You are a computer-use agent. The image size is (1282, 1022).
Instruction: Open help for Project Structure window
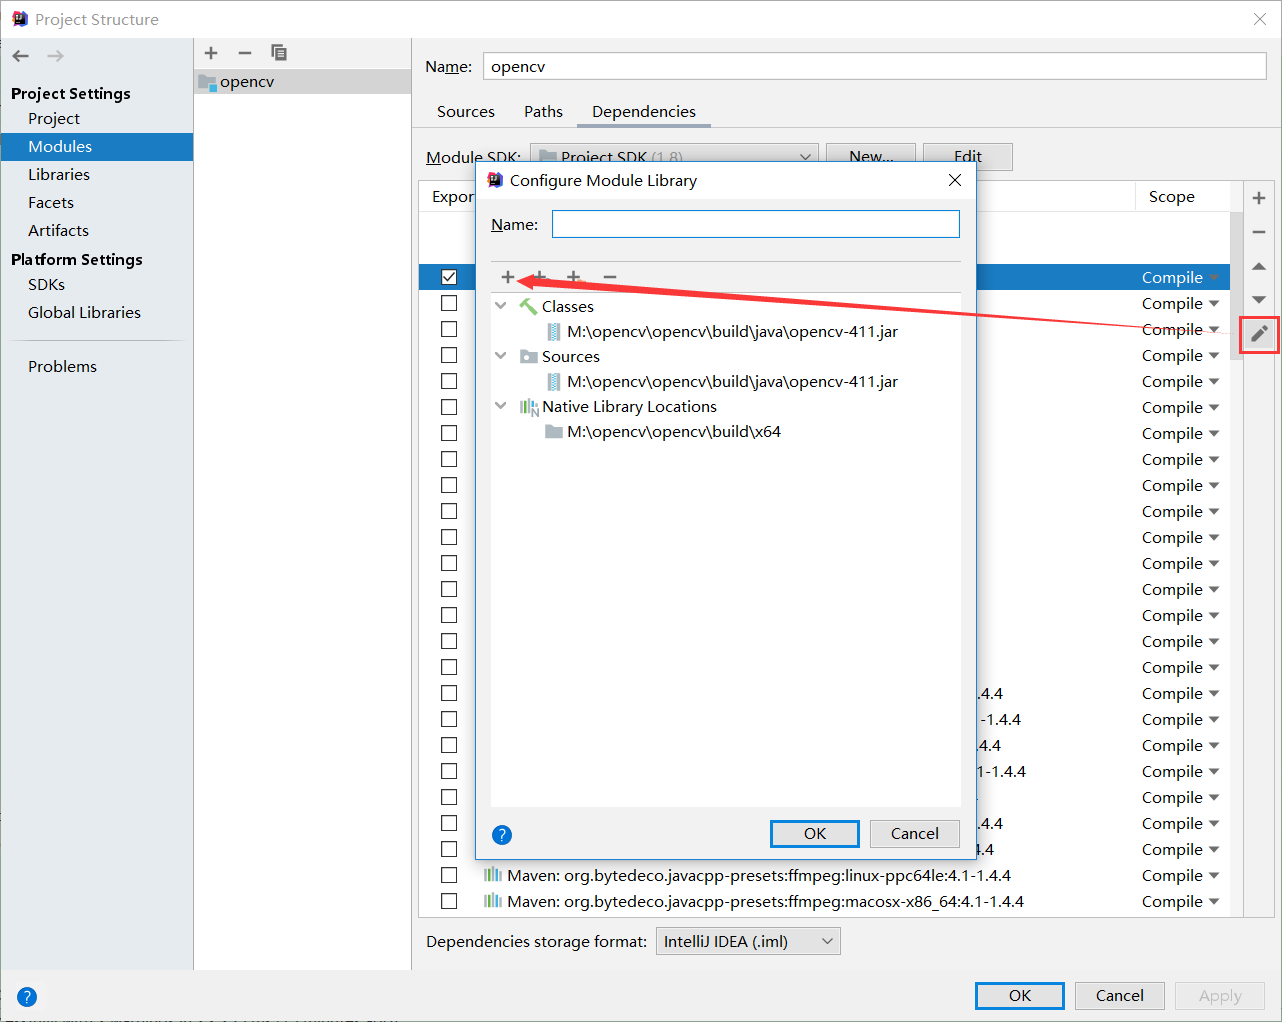[x=27, y=997]
